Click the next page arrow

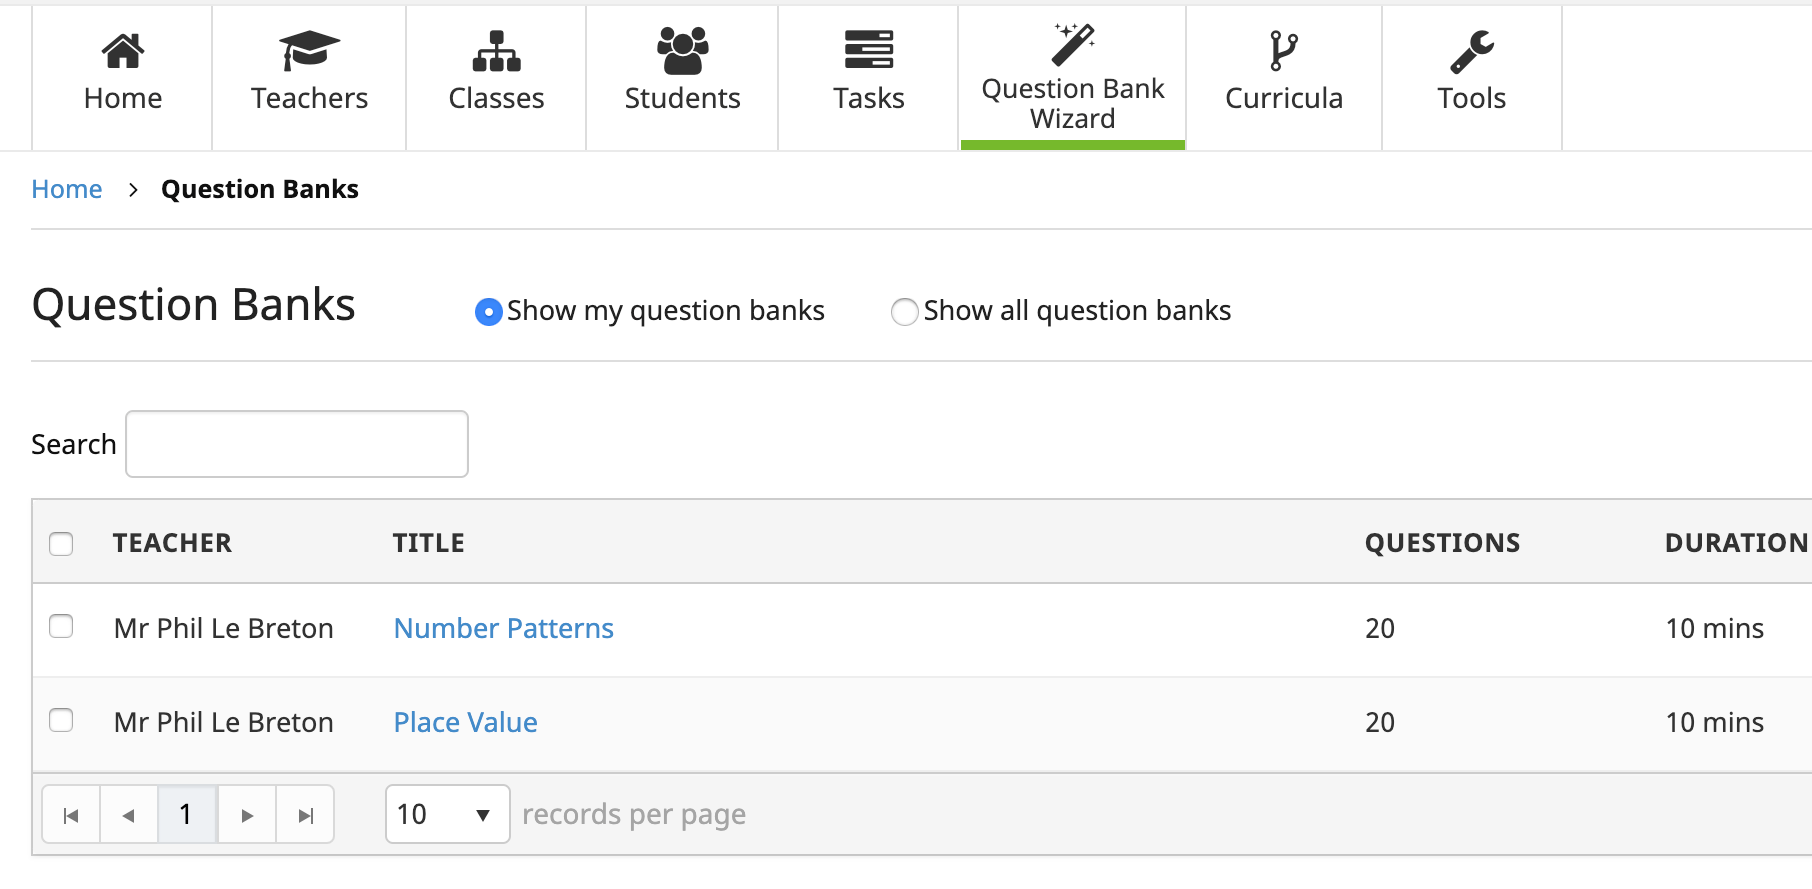(246, 814)
